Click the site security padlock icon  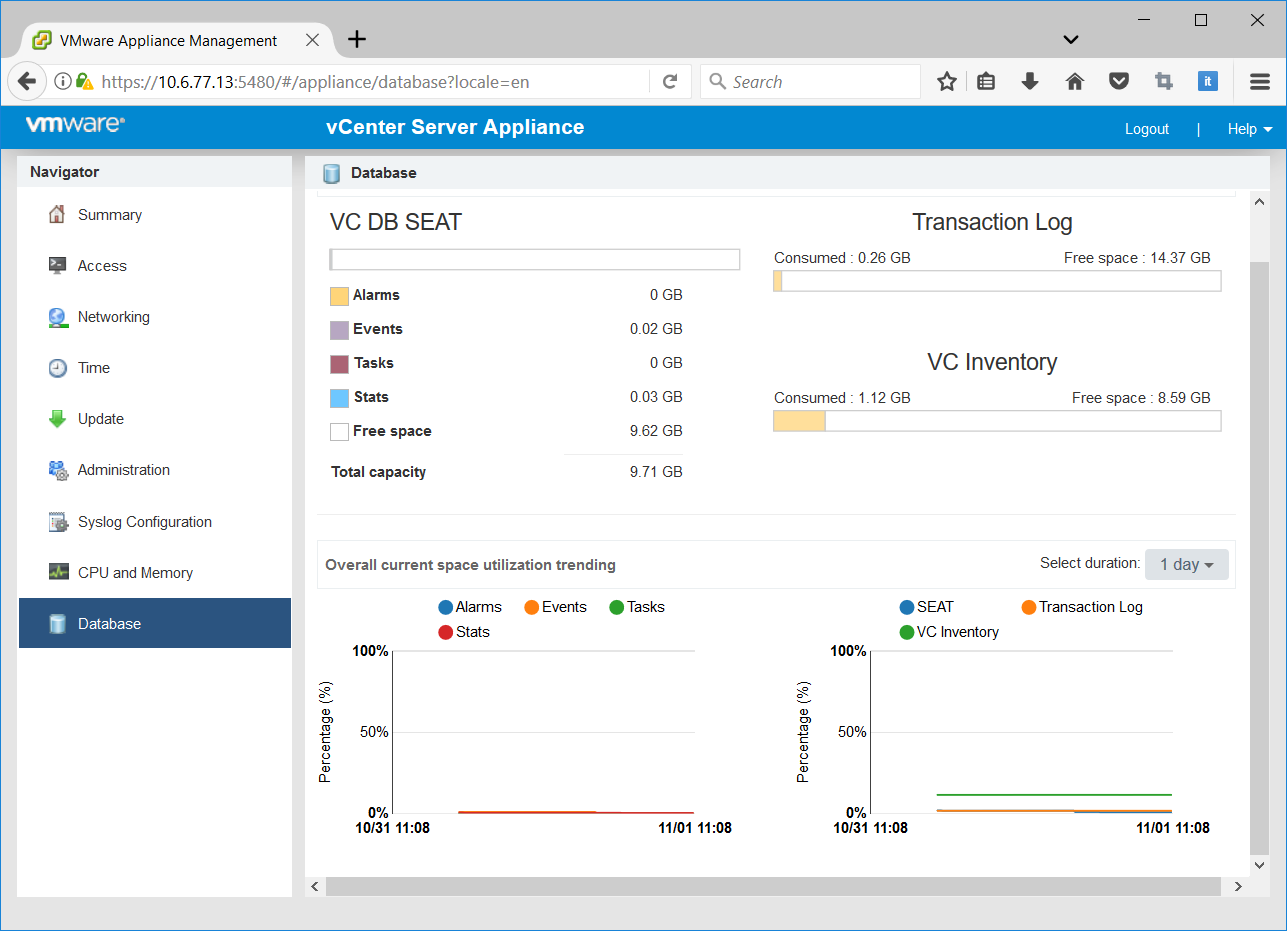click(x=85, y=82)
